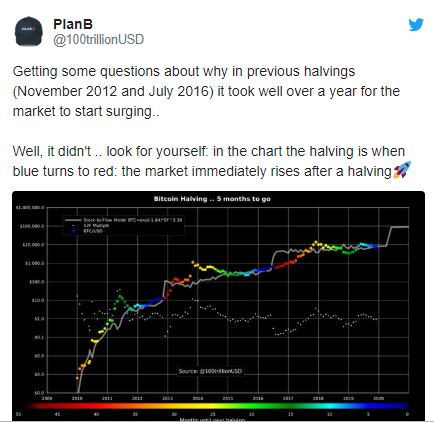Click the 2016 x-axis year label
Screen dimensions: 434x422
click(x=258, y=398)
